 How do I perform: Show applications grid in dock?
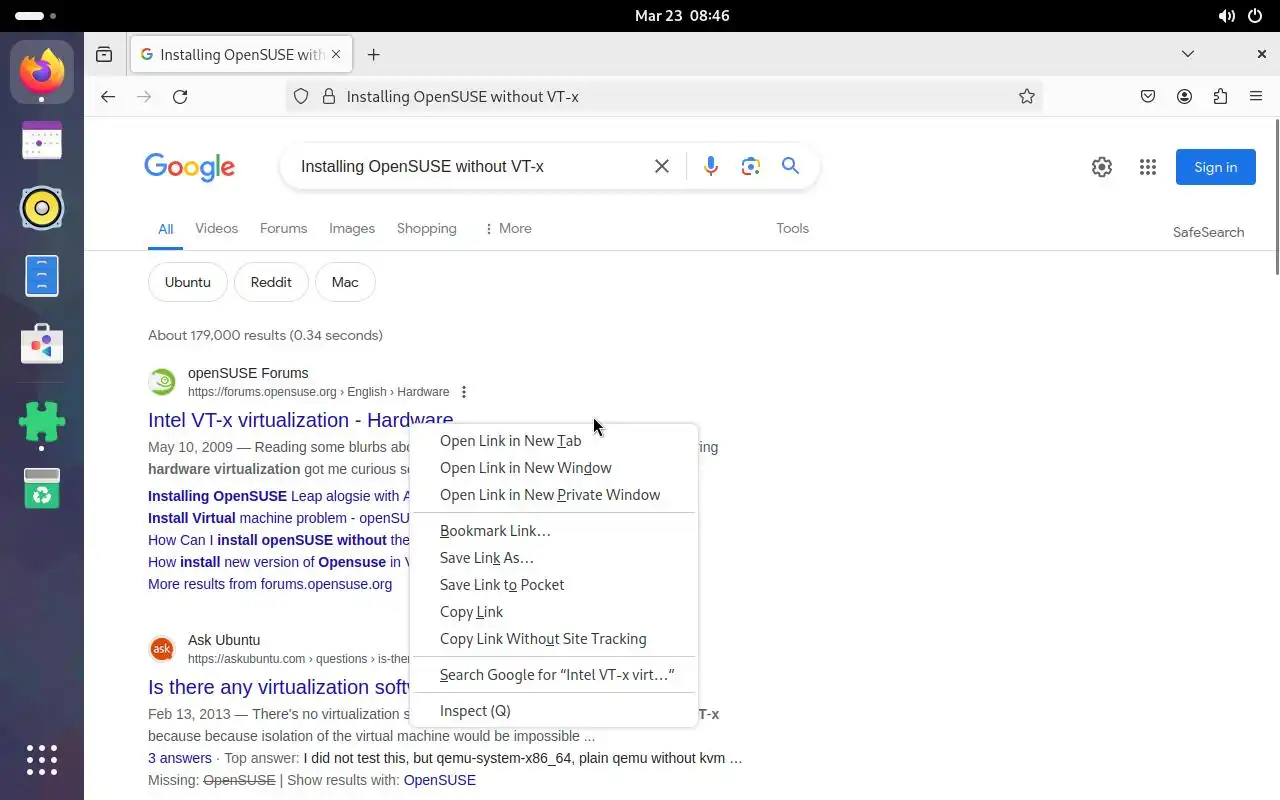tap(42, 760)
